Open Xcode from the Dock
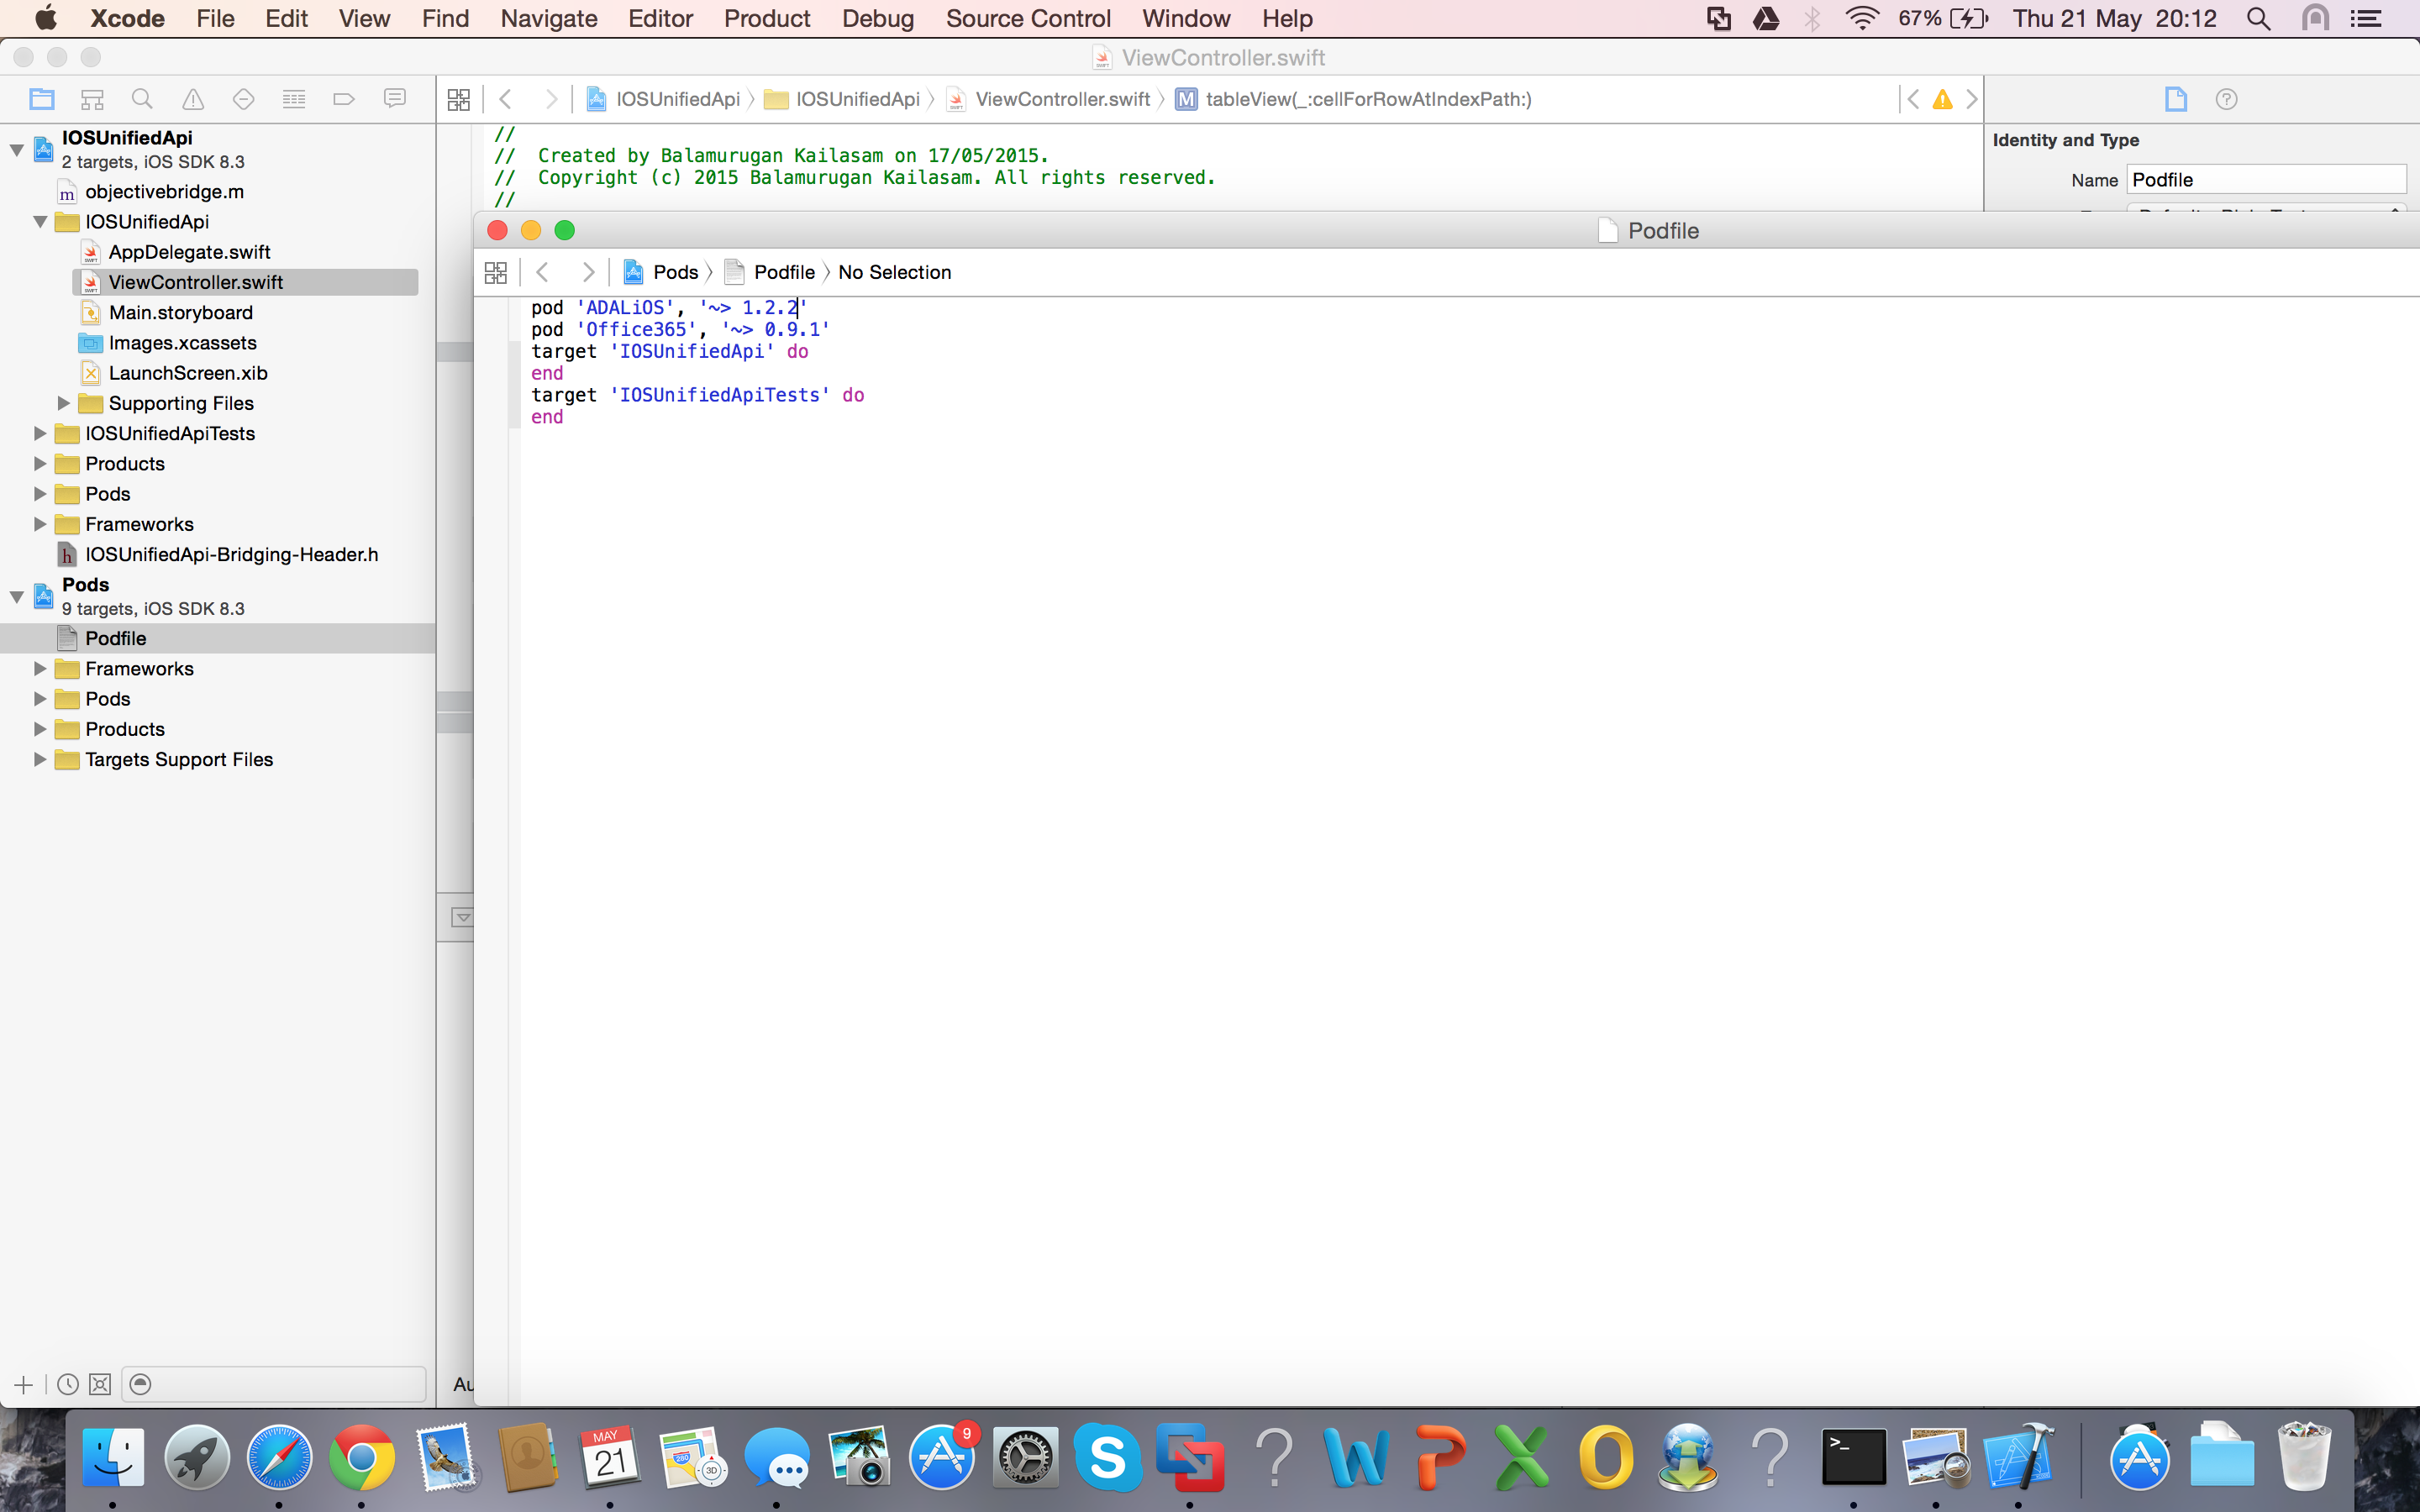The width and height of the screenshot is (2420, 1512). click(2018, 1458)
